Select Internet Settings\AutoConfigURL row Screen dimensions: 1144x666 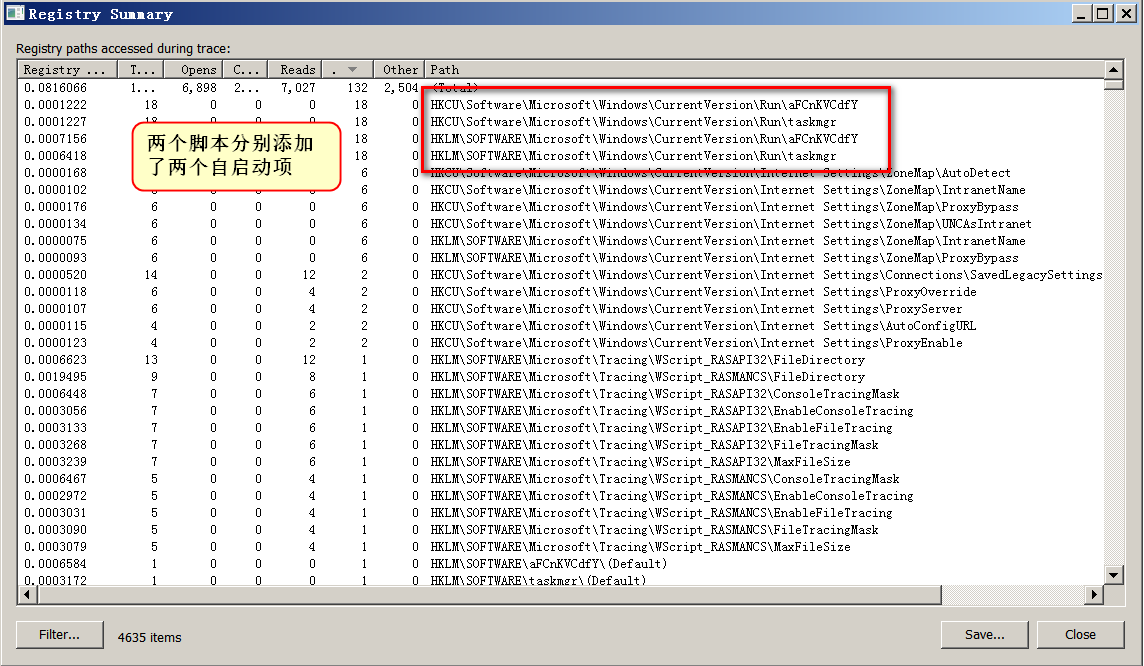click(561, 326)
